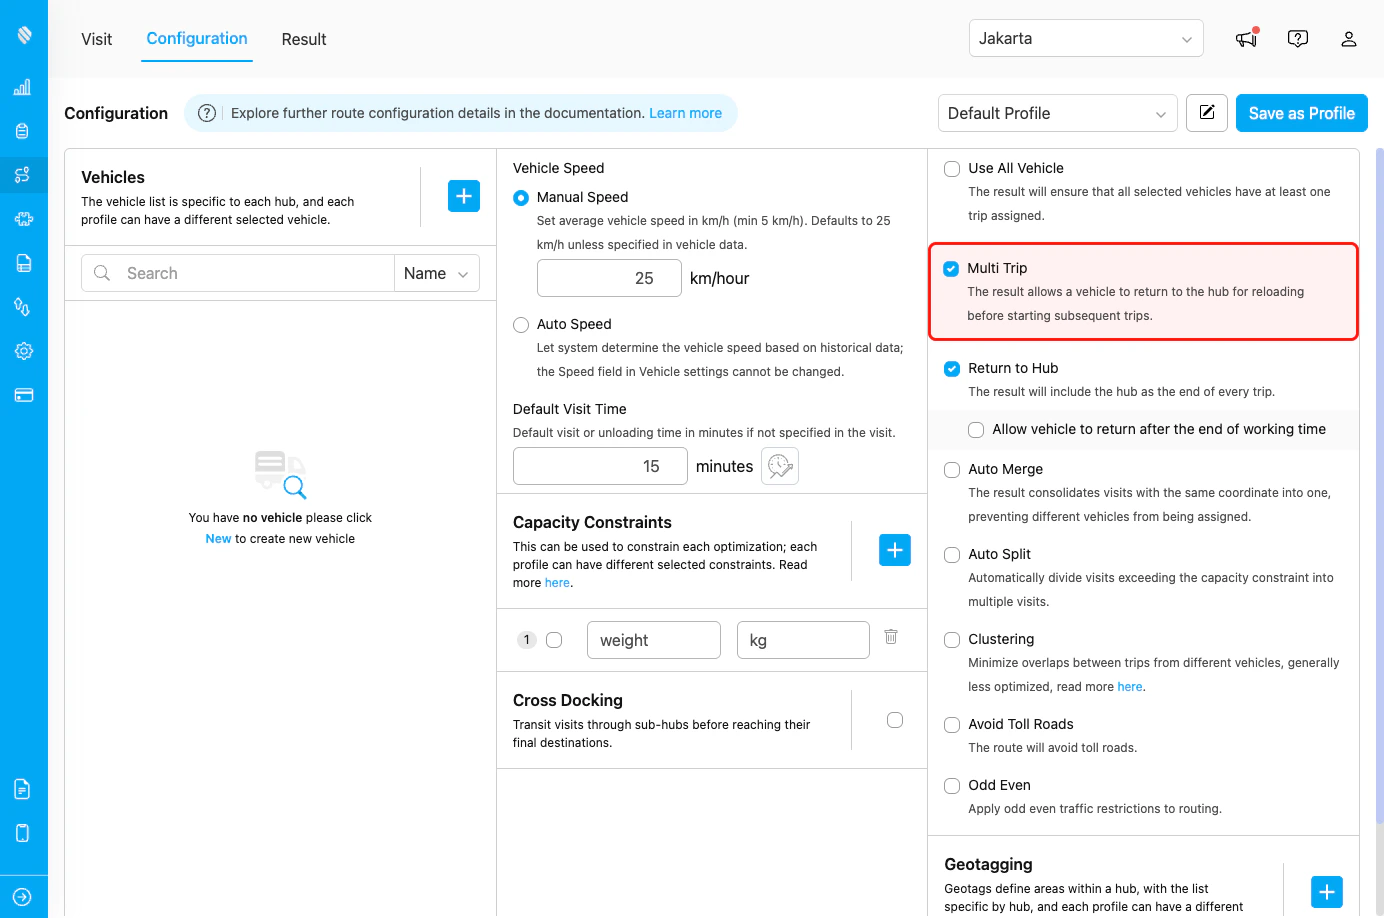Enable Use All Vehicle checkbox
1384x918 pixels.
[x=952, y=169]
